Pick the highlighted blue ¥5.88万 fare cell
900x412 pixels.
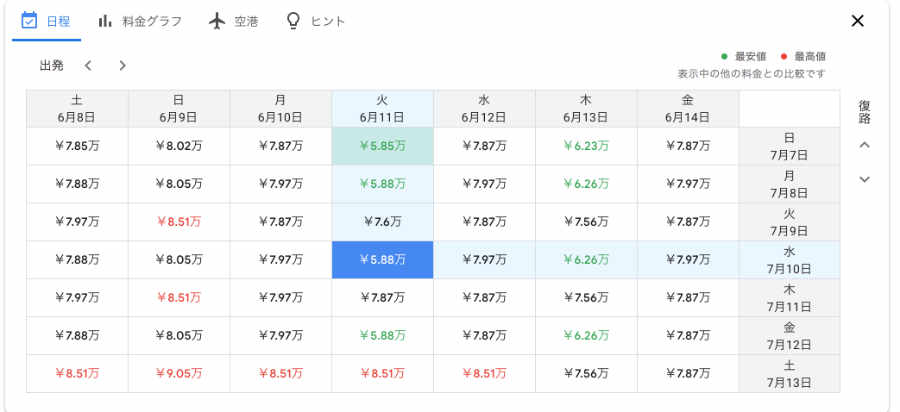[x=382, y=260]
